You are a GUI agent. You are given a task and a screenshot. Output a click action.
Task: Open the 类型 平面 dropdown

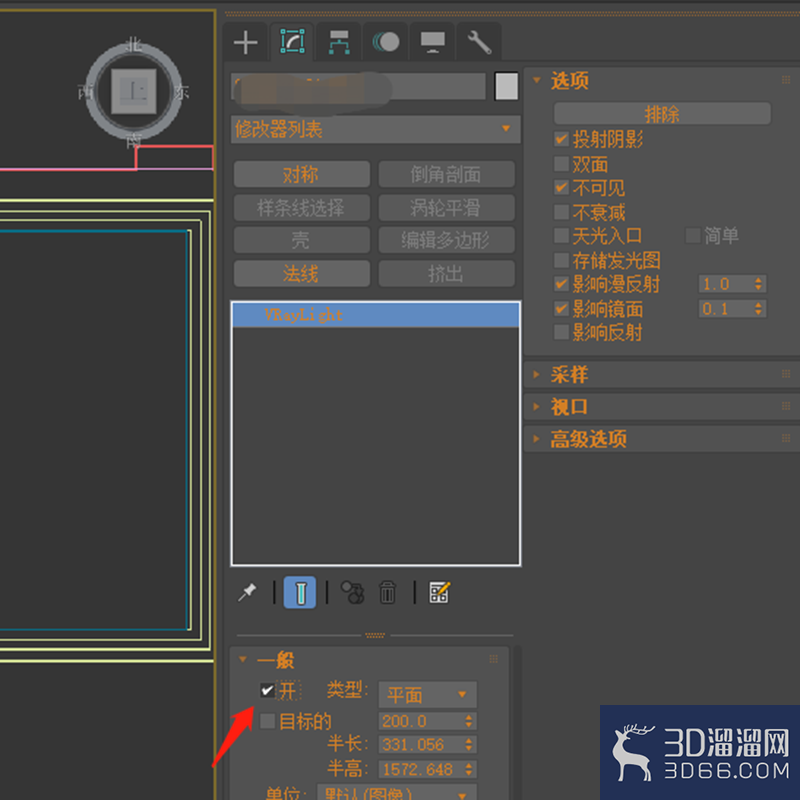[428, 694]
